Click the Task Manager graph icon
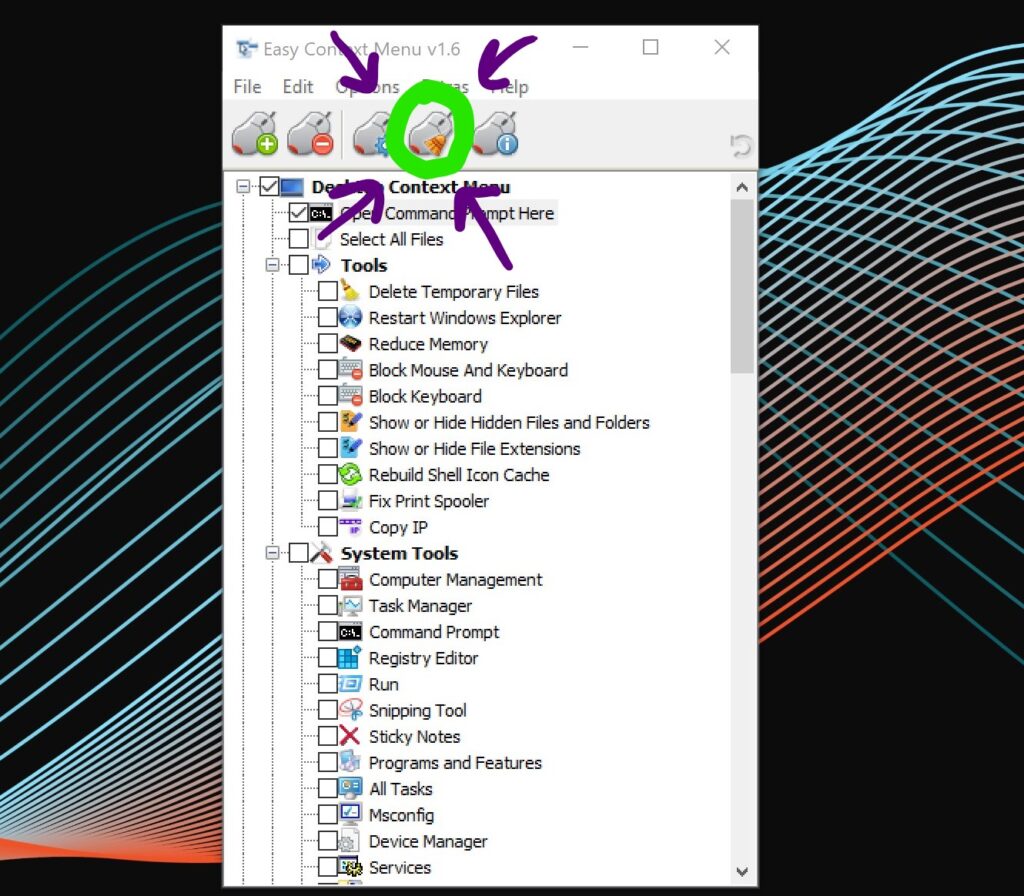 click(351, 605)
